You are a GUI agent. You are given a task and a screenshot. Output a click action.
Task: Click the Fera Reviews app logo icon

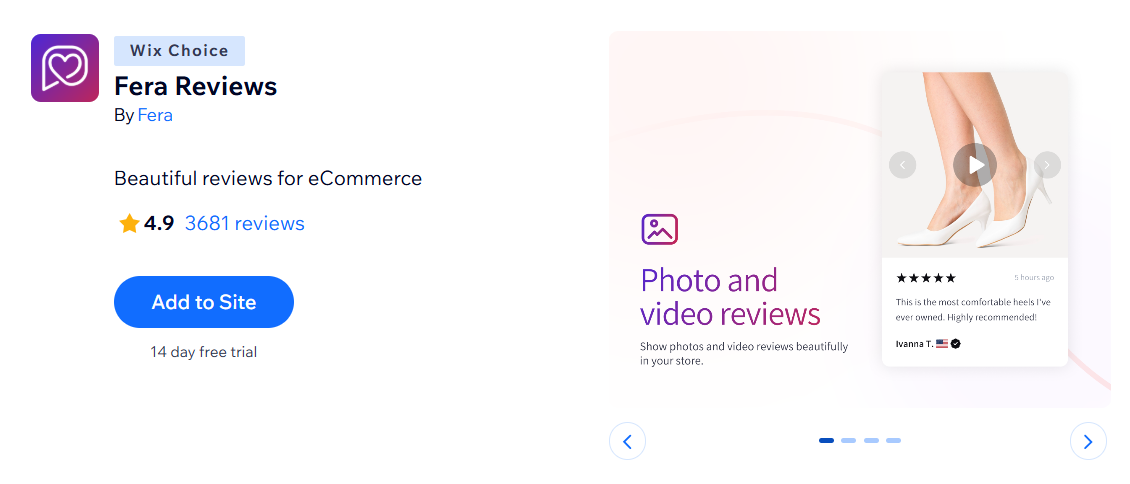pyautogui.click(x=65, y=68)
